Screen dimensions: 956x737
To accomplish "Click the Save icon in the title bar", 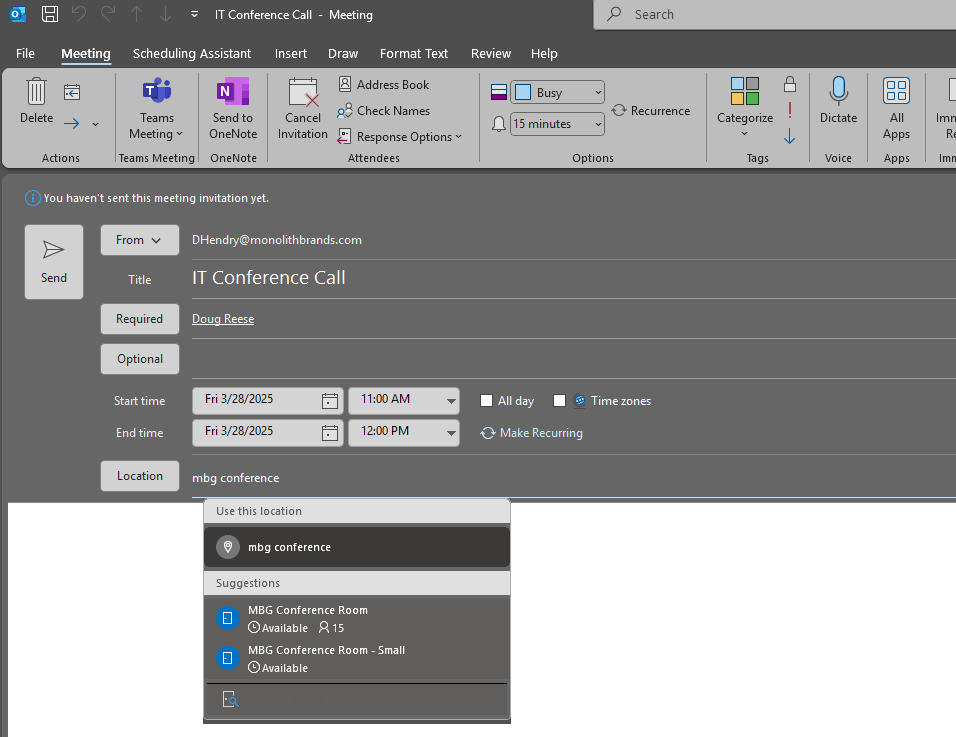I will 49,14.
